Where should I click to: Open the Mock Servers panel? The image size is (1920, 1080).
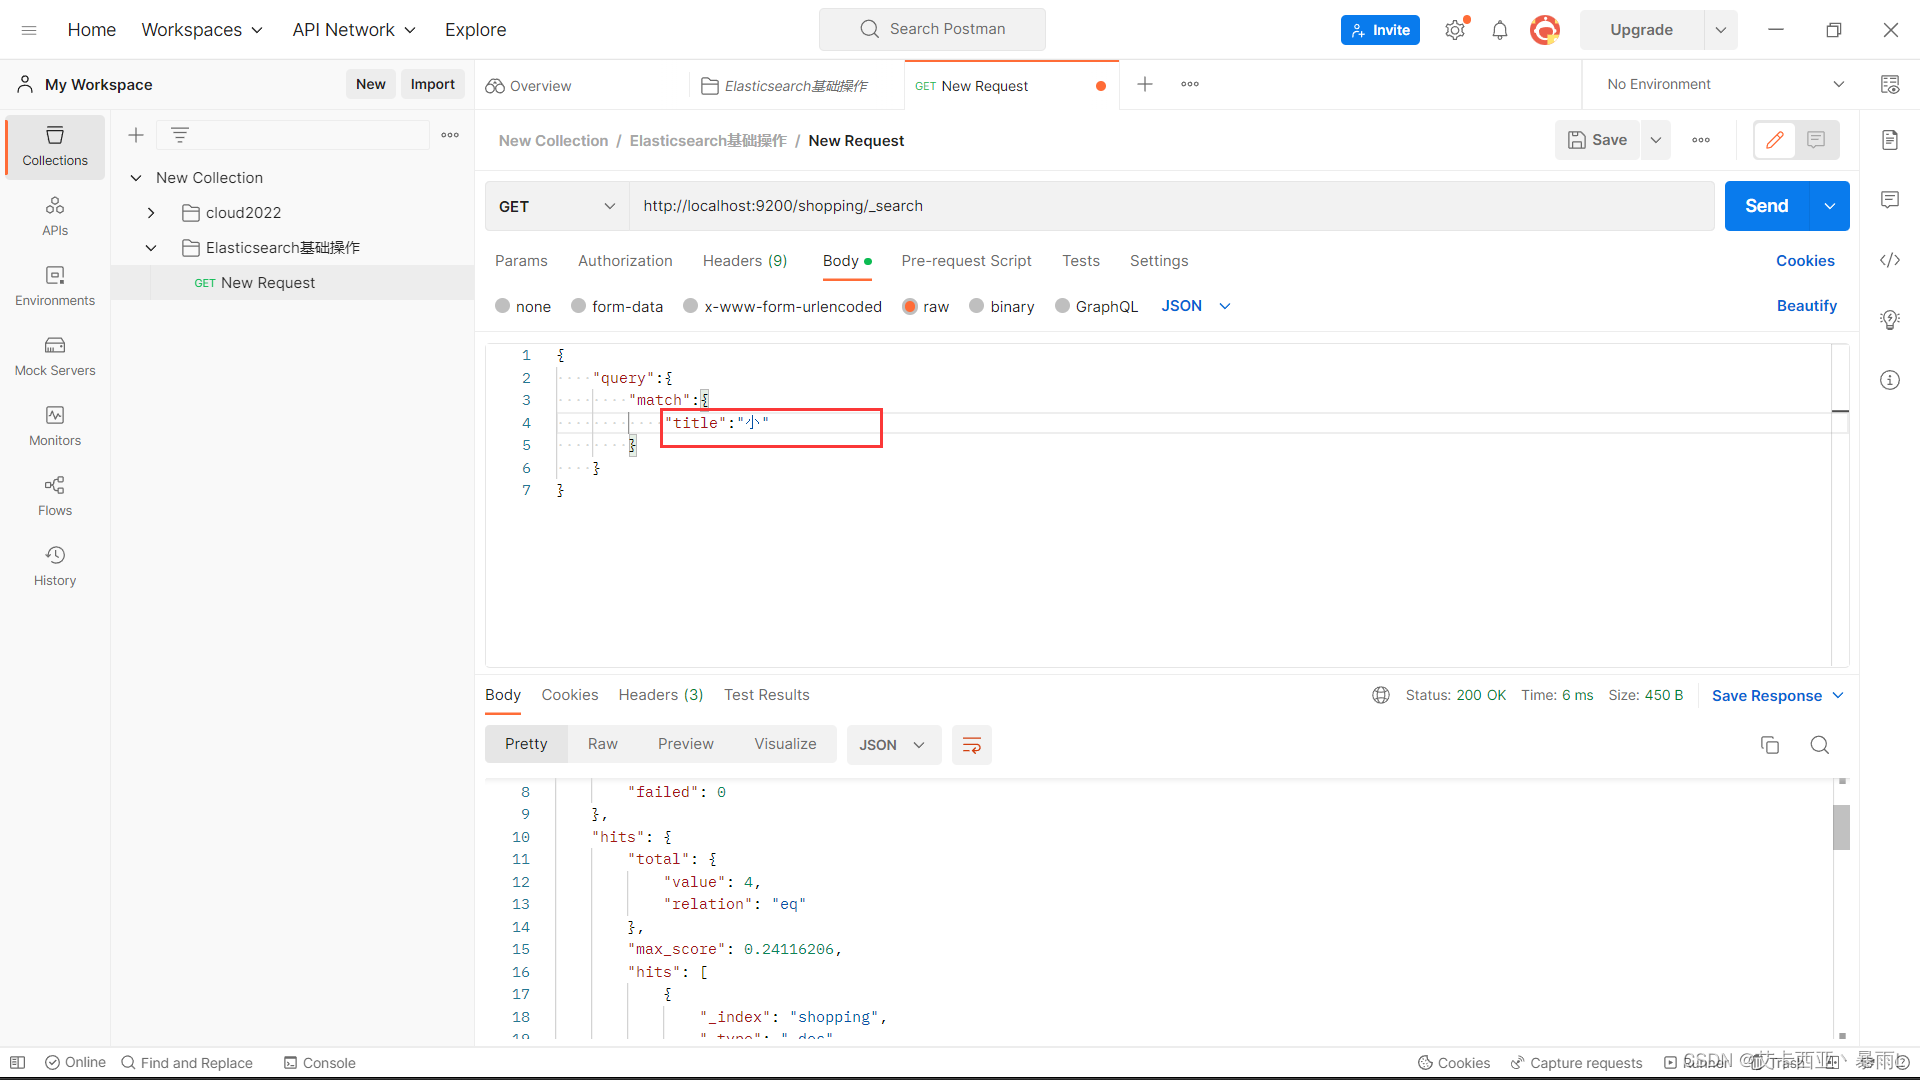click(55, 356)
